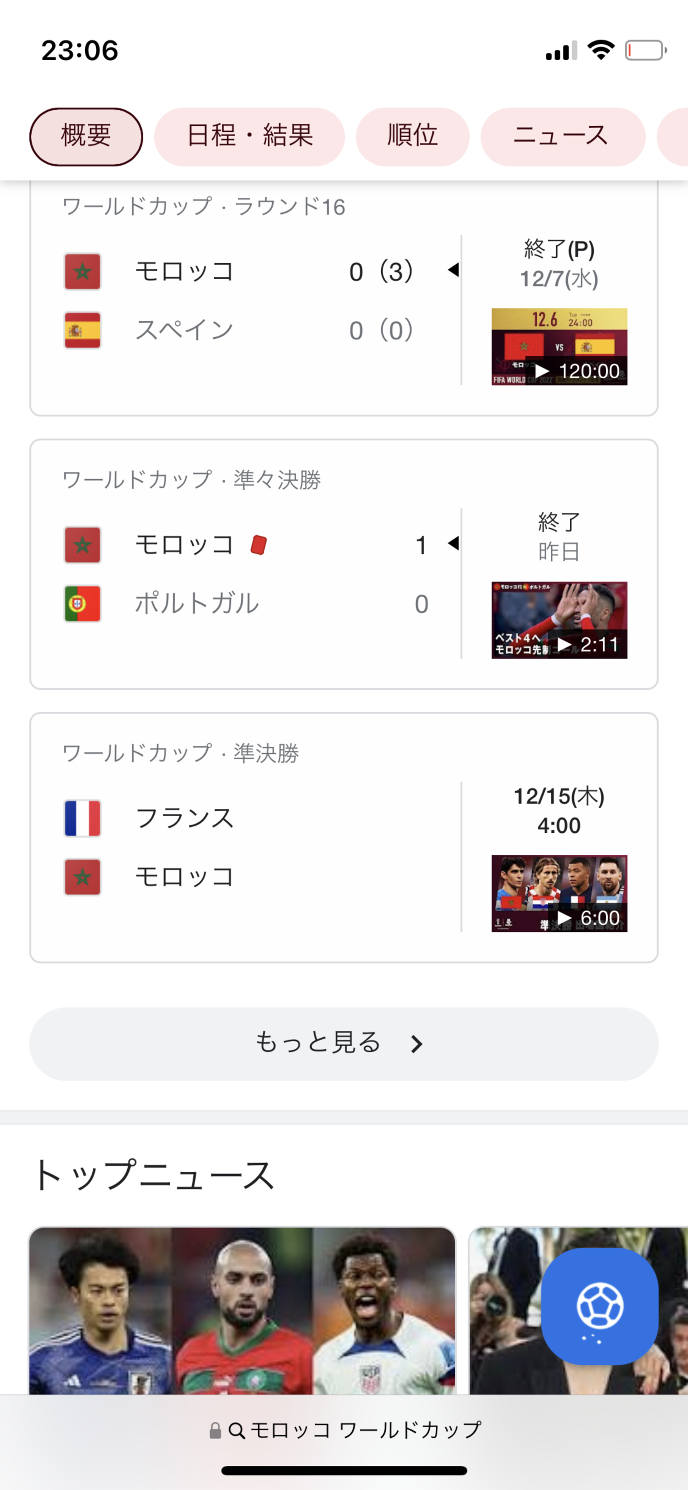Expand more matches with もっと見る
688x1490 pixels.
click(x=343, y=1044)
